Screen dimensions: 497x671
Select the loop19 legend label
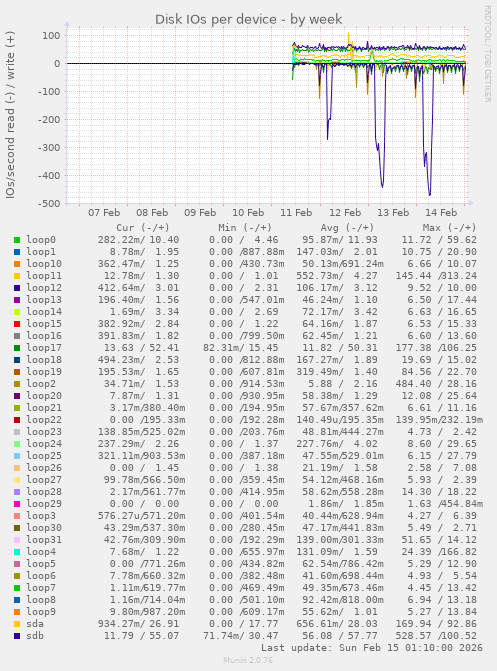44,372
